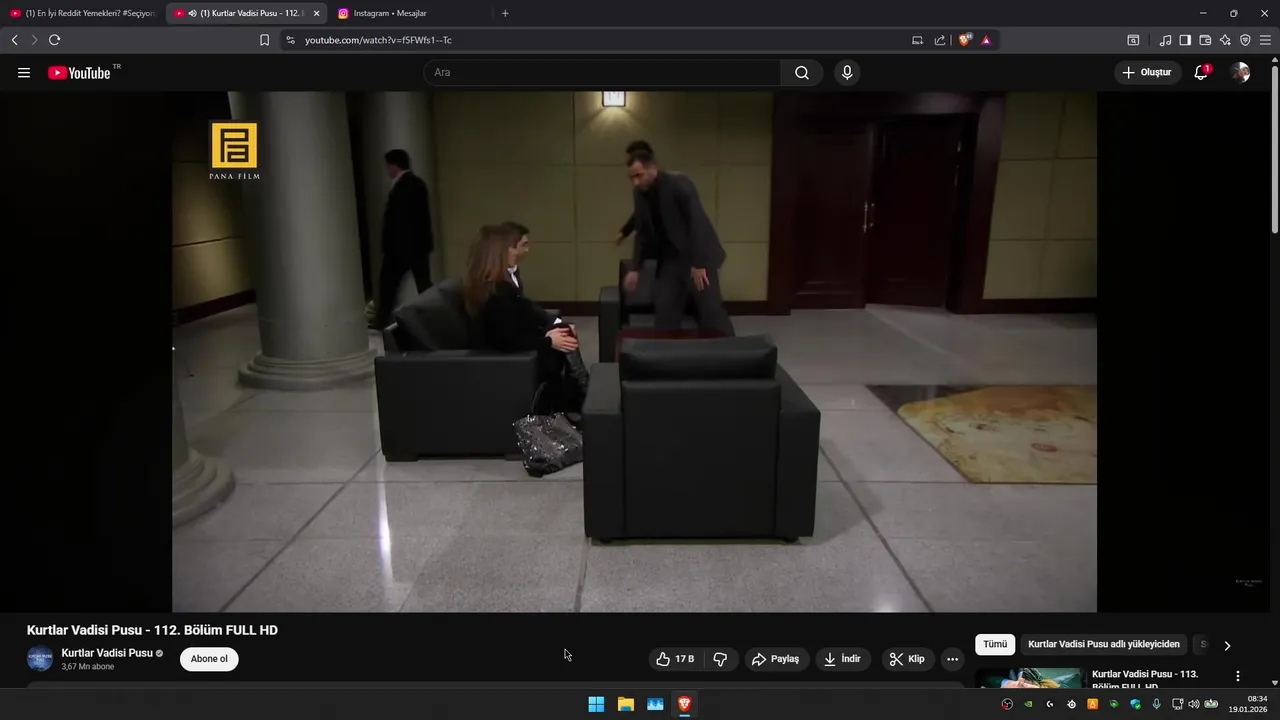
Task: Open the NVIDIA tray icon
Action: [1028, 704]
